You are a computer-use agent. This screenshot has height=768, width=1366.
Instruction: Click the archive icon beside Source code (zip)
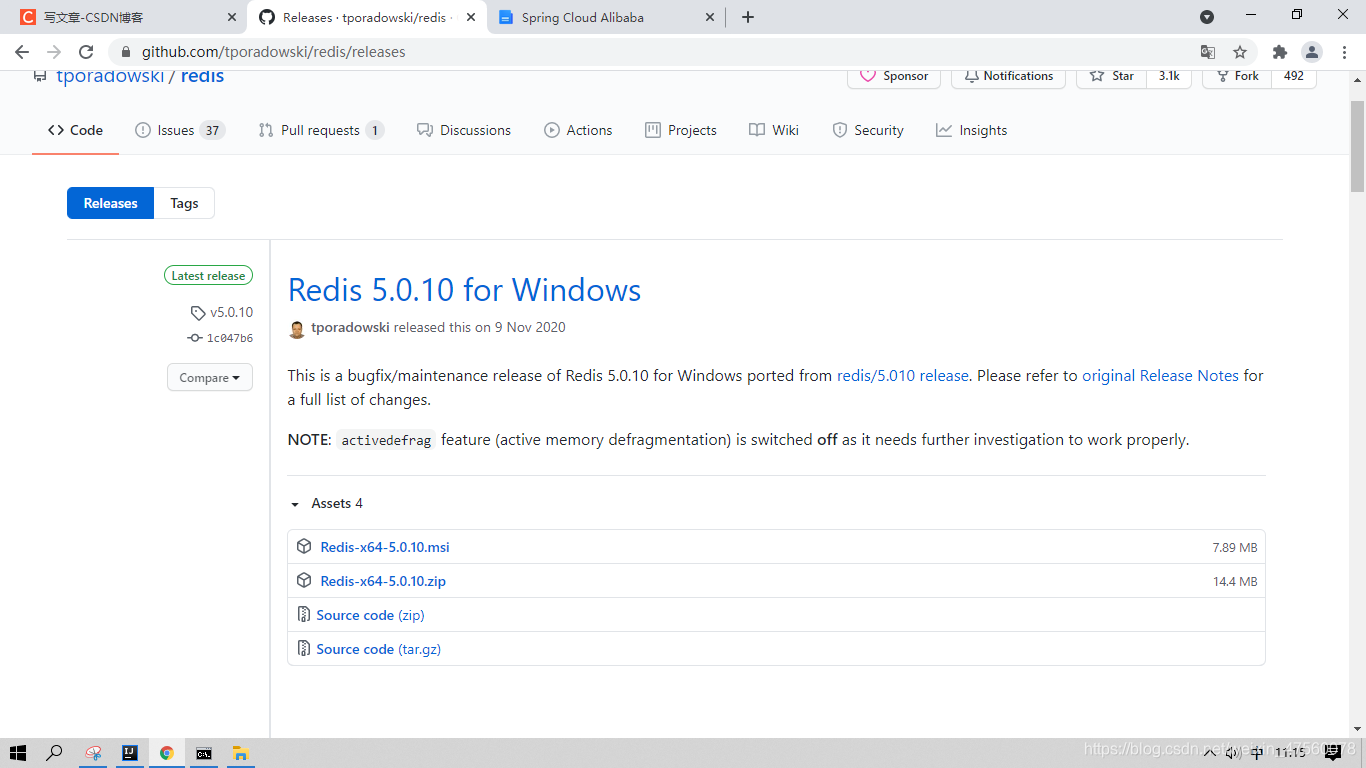pos(304,615)
